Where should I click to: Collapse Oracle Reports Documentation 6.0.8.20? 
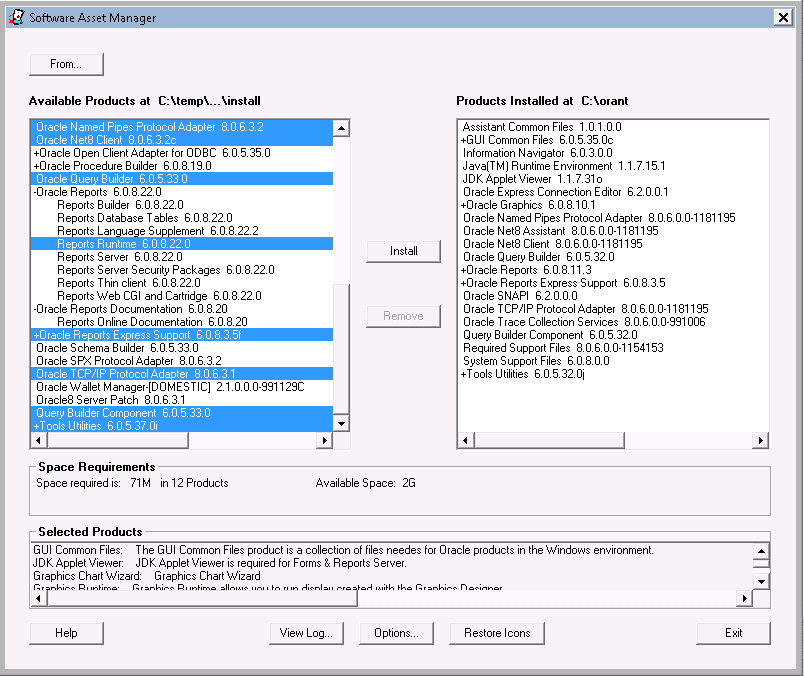coord(35,309)
